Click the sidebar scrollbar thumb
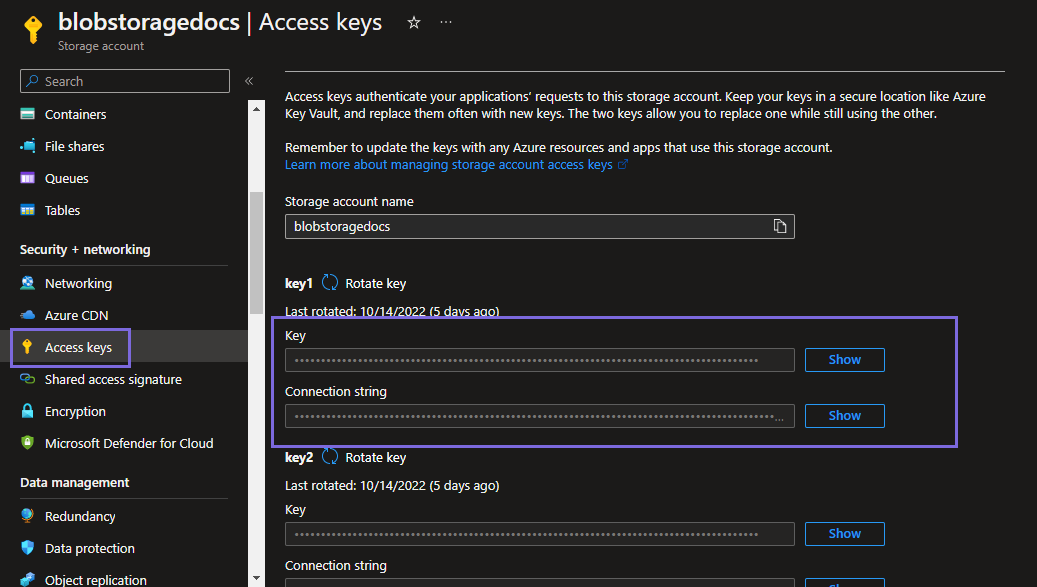This screenshot has height=587, width=1037. [257, 253]
